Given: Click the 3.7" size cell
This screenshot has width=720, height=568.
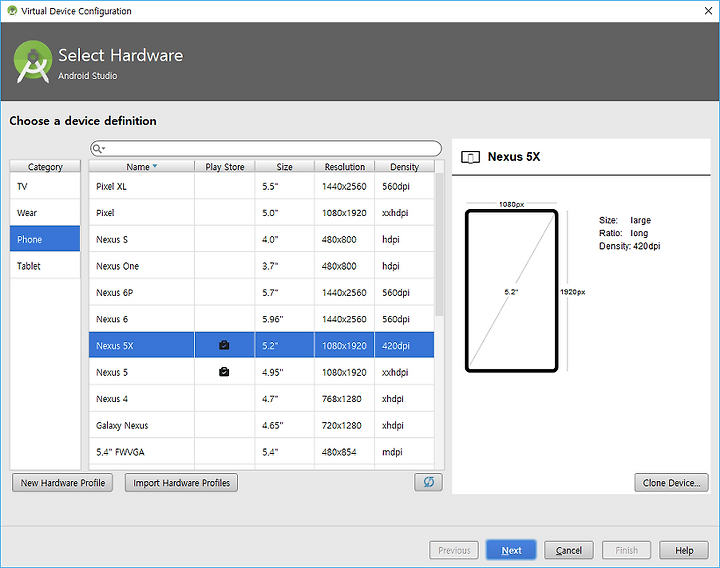Looking at the screenshot, I should [285, 266].
